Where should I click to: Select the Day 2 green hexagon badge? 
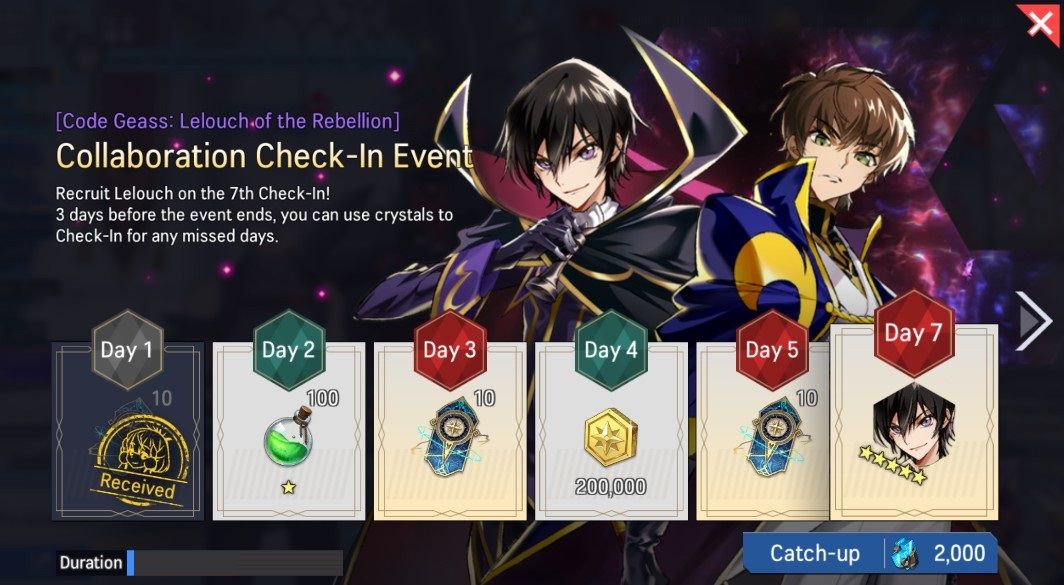(289, 350)
